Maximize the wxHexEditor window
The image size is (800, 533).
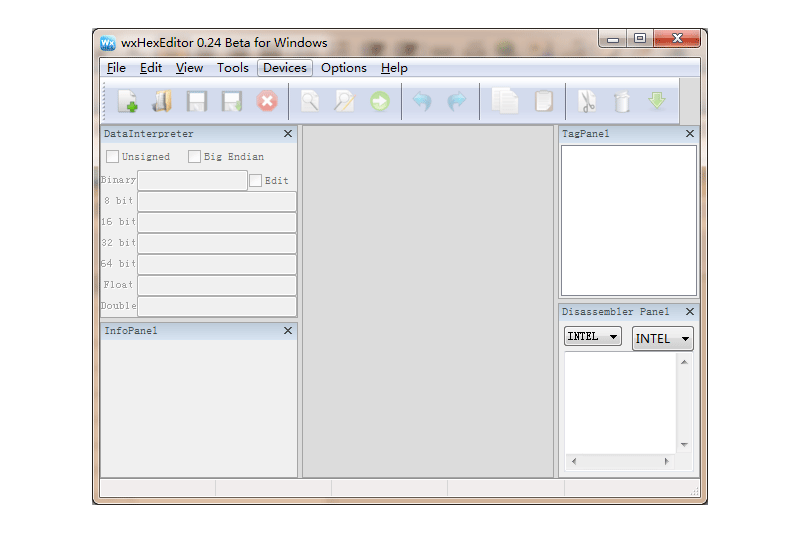(x=640, y=39)
